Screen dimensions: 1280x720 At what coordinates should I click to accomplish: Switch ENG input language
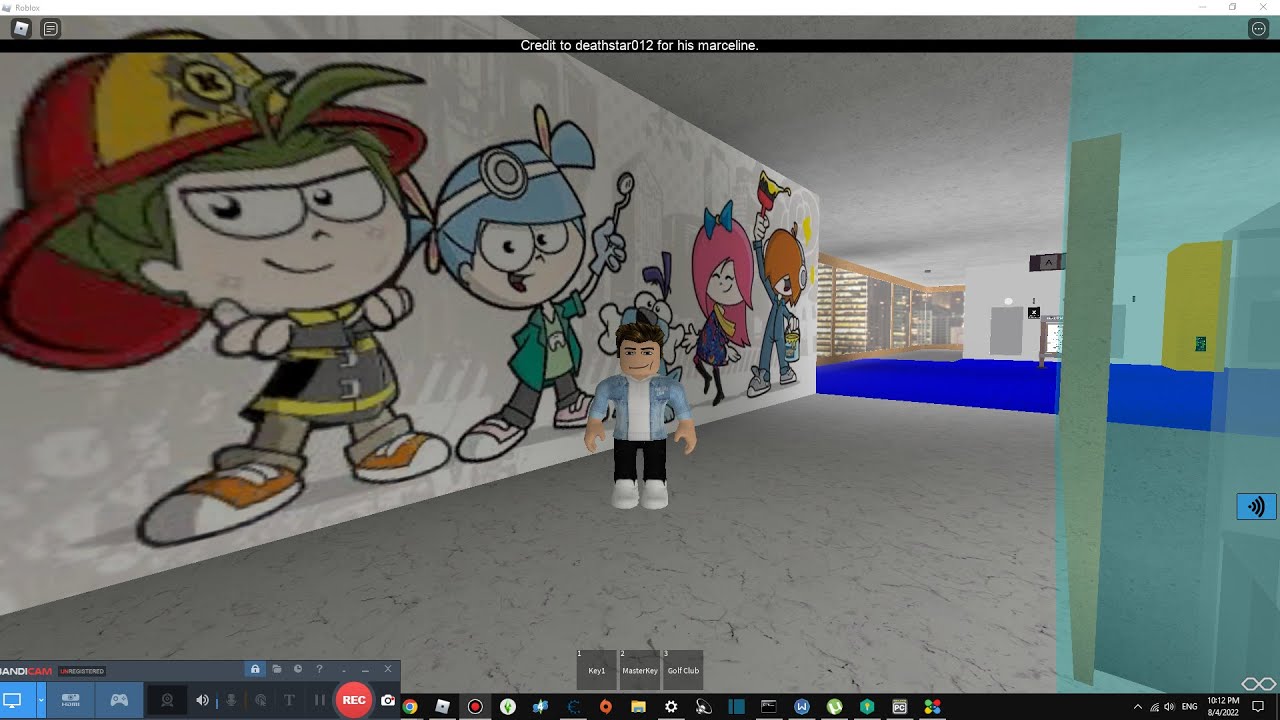click(x=1189, y=706)
